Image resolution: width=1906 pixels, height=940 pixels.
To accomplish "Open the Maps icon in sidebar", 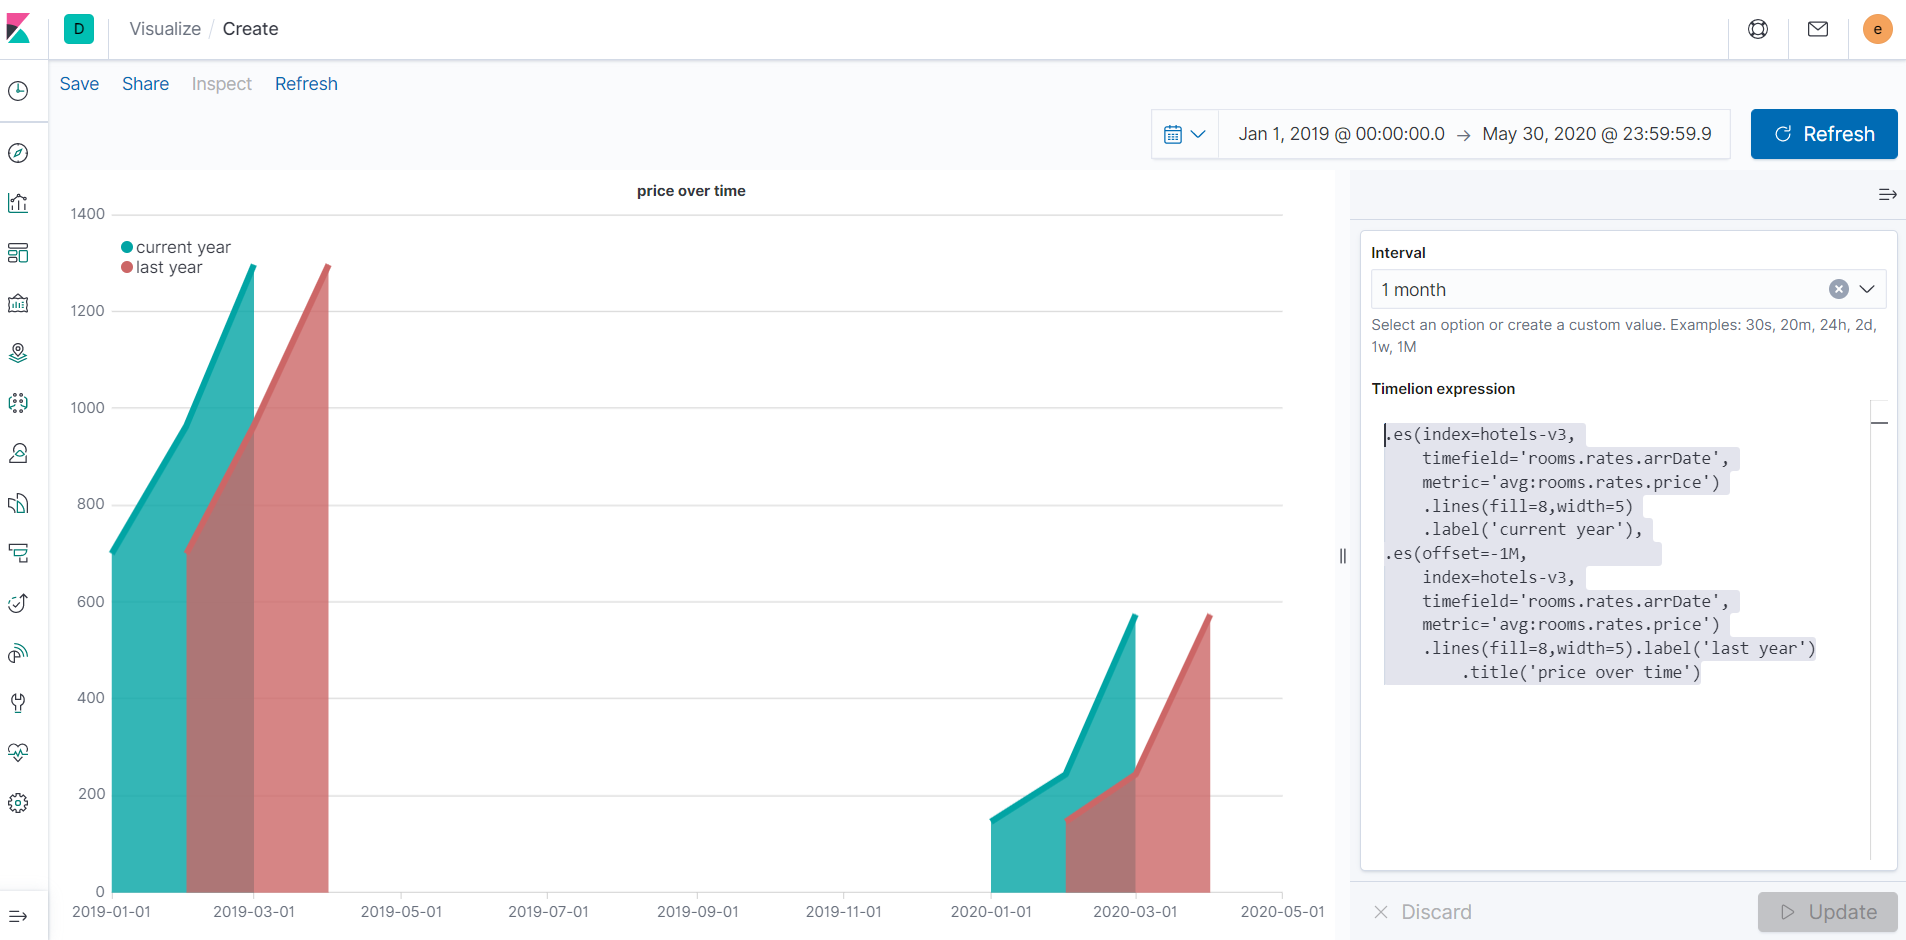I will point(18,353).
